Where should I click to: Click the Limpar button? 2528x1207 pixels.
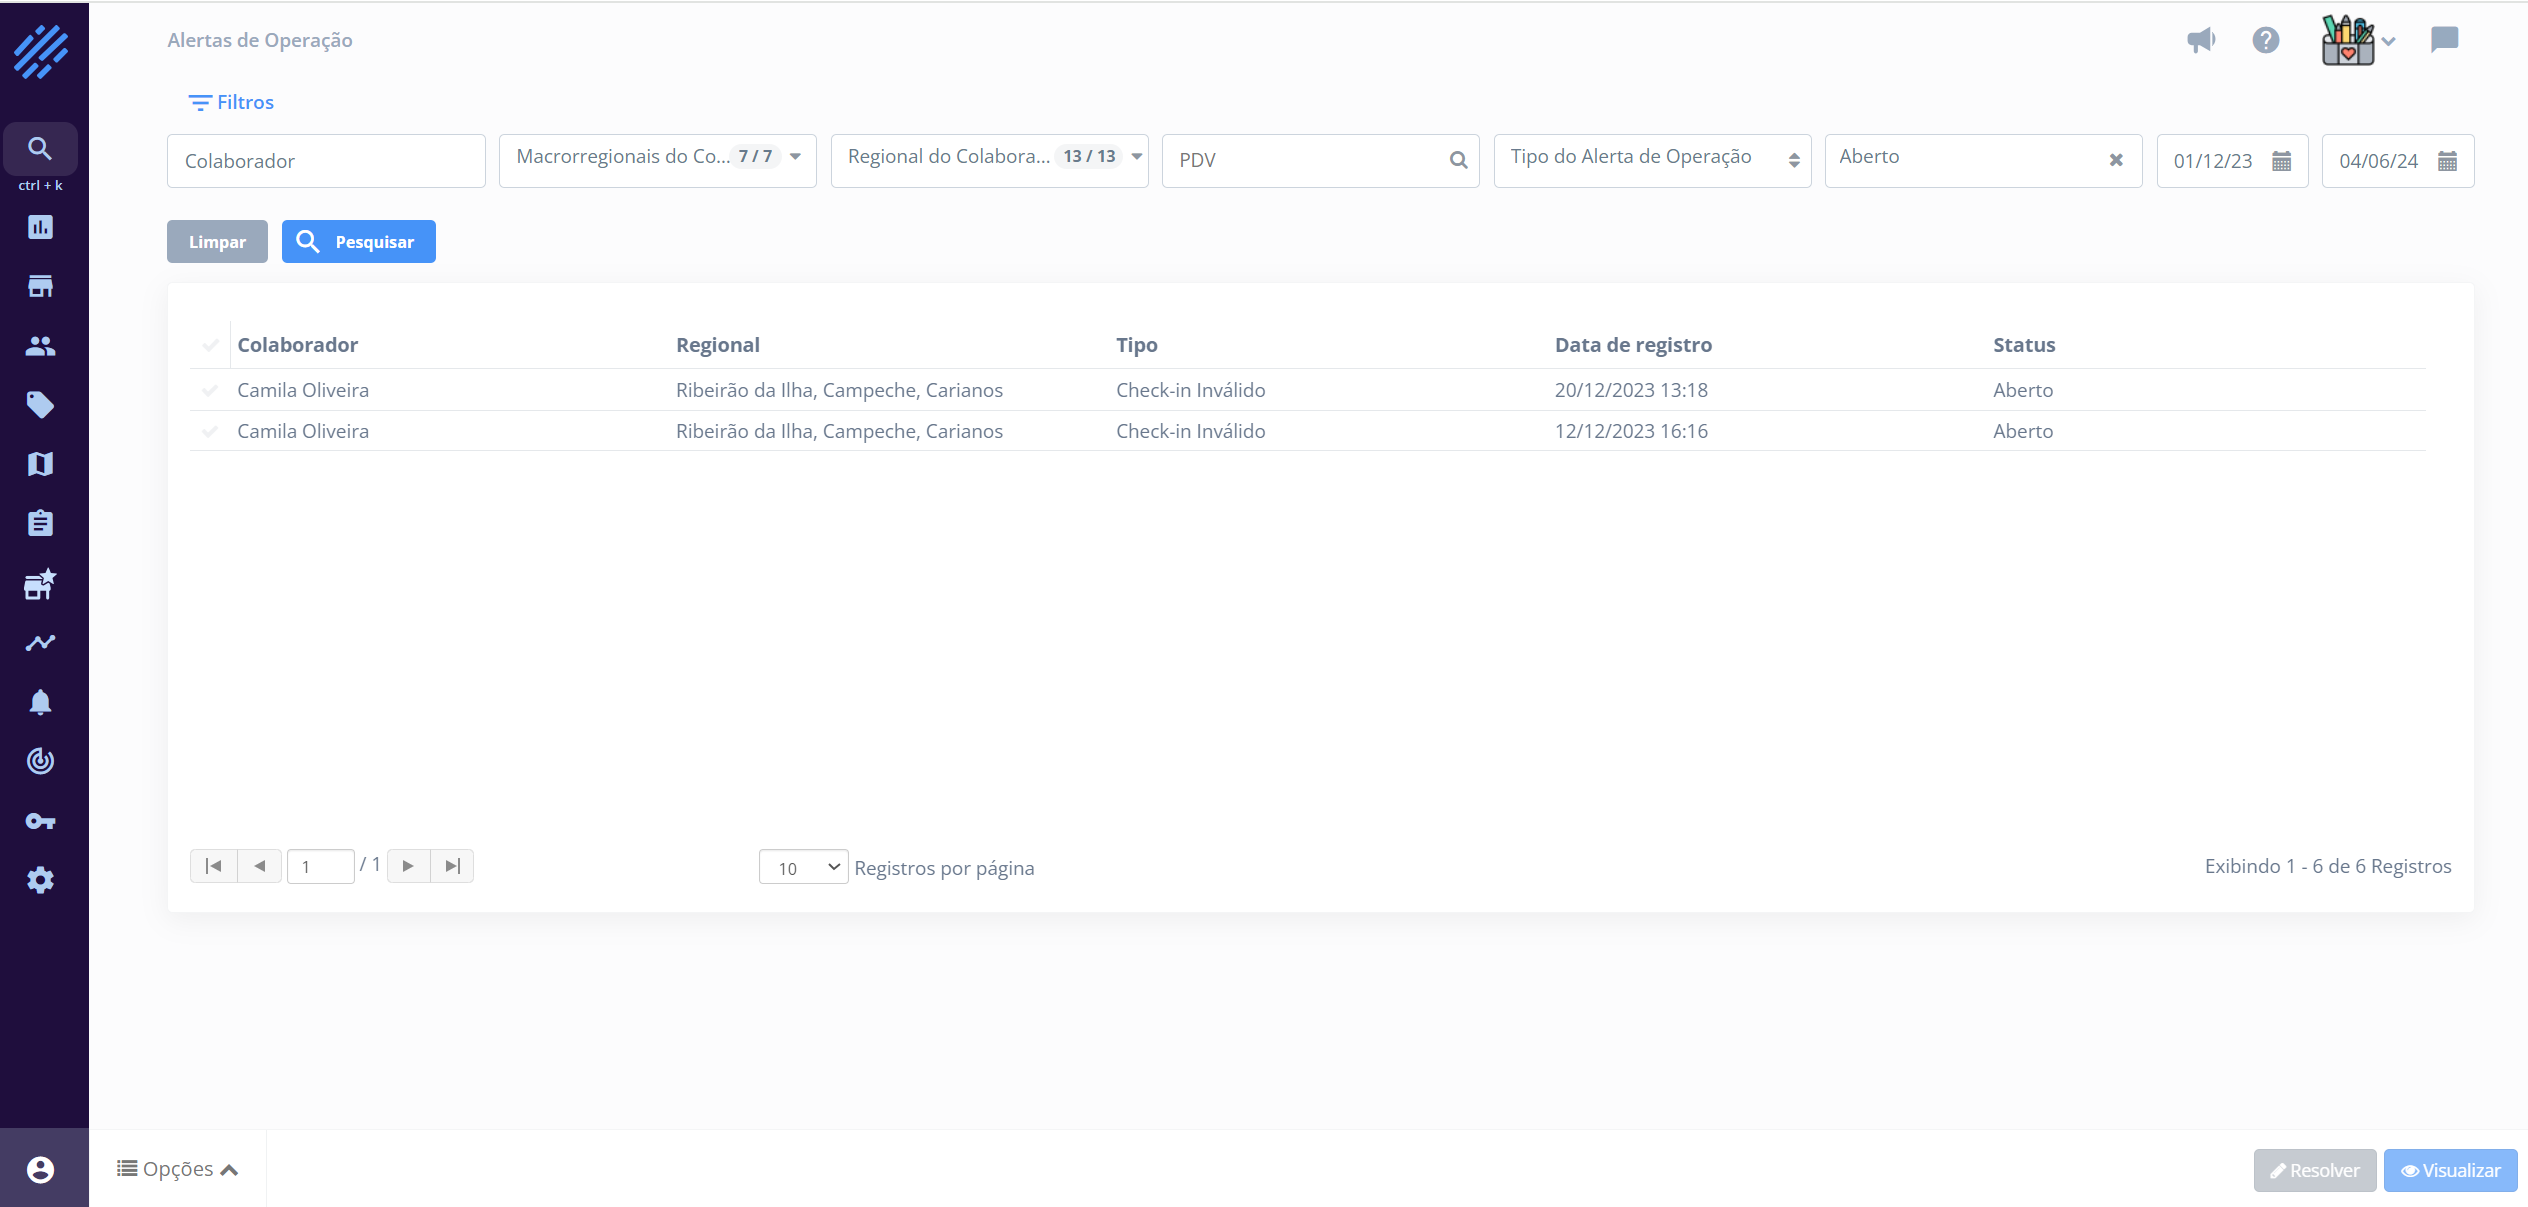click(217, 242)
